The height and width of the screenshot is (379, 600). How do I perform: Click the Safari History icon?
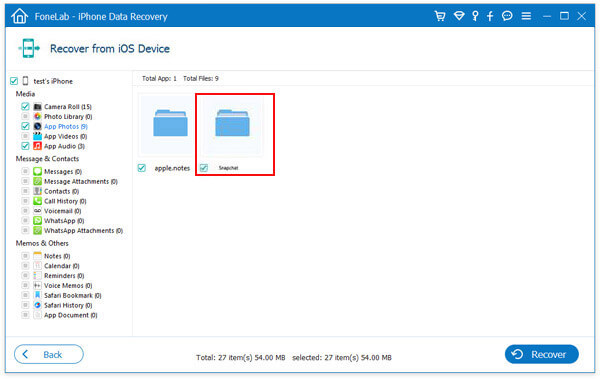tap(37, 305)
